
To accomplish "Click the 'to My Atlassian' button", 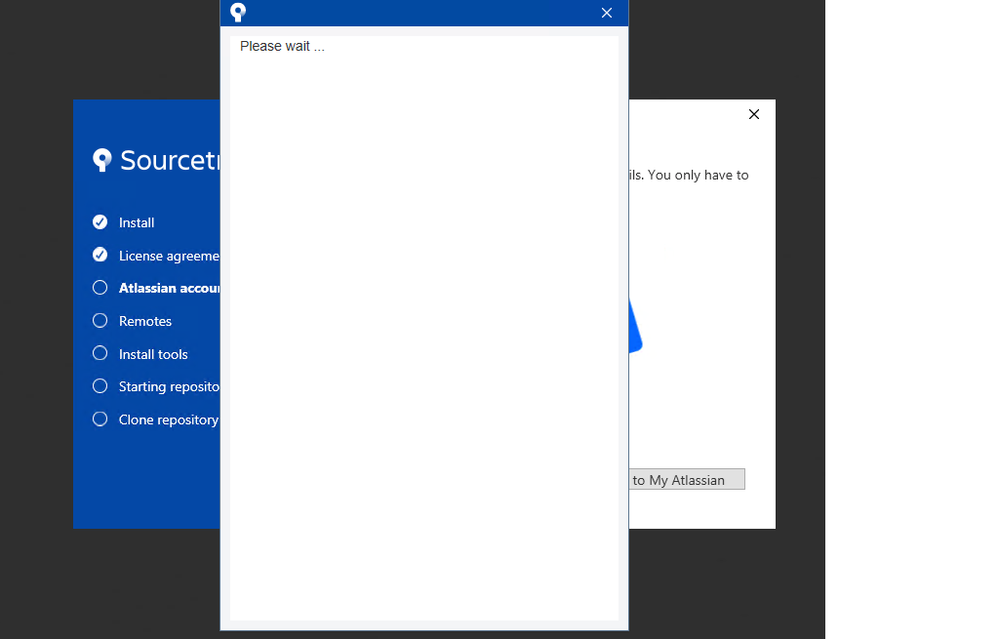I will point(687,480).
